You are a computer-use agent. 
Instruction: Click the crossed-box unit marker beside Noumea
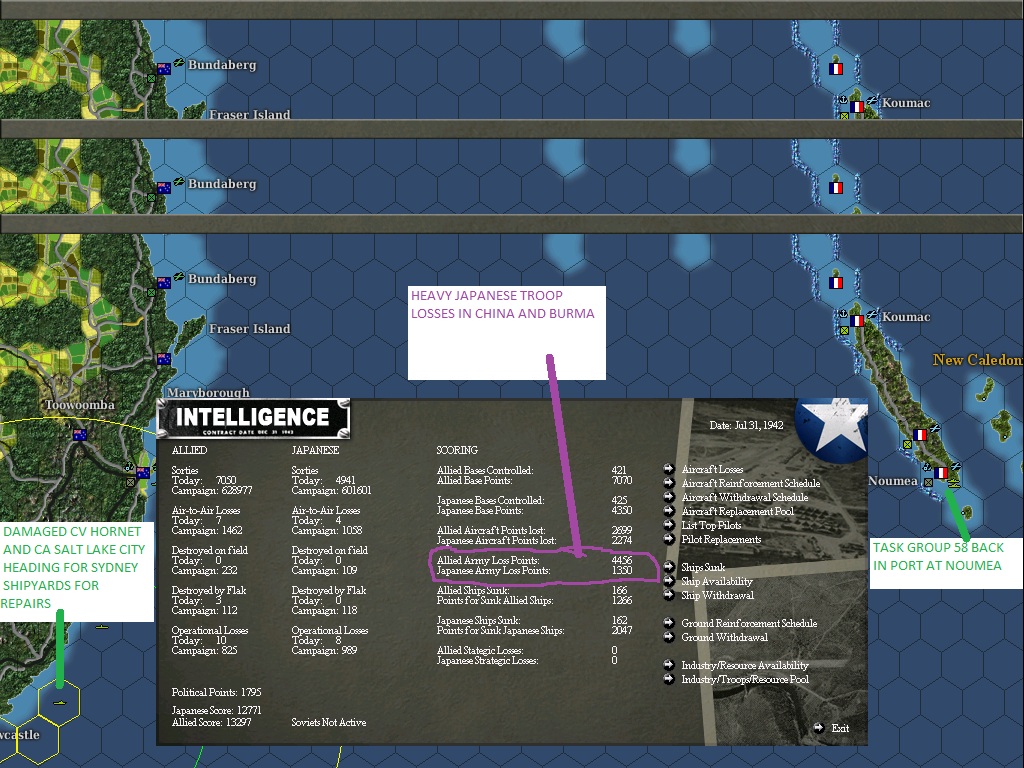(x=928, y=482)
